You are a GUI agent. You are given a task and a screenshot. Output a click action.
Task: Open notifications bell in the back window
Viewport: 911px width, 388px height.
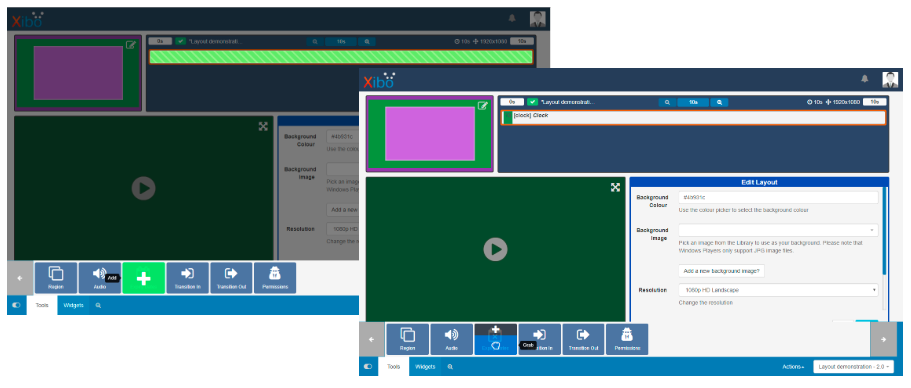point(512,18)
